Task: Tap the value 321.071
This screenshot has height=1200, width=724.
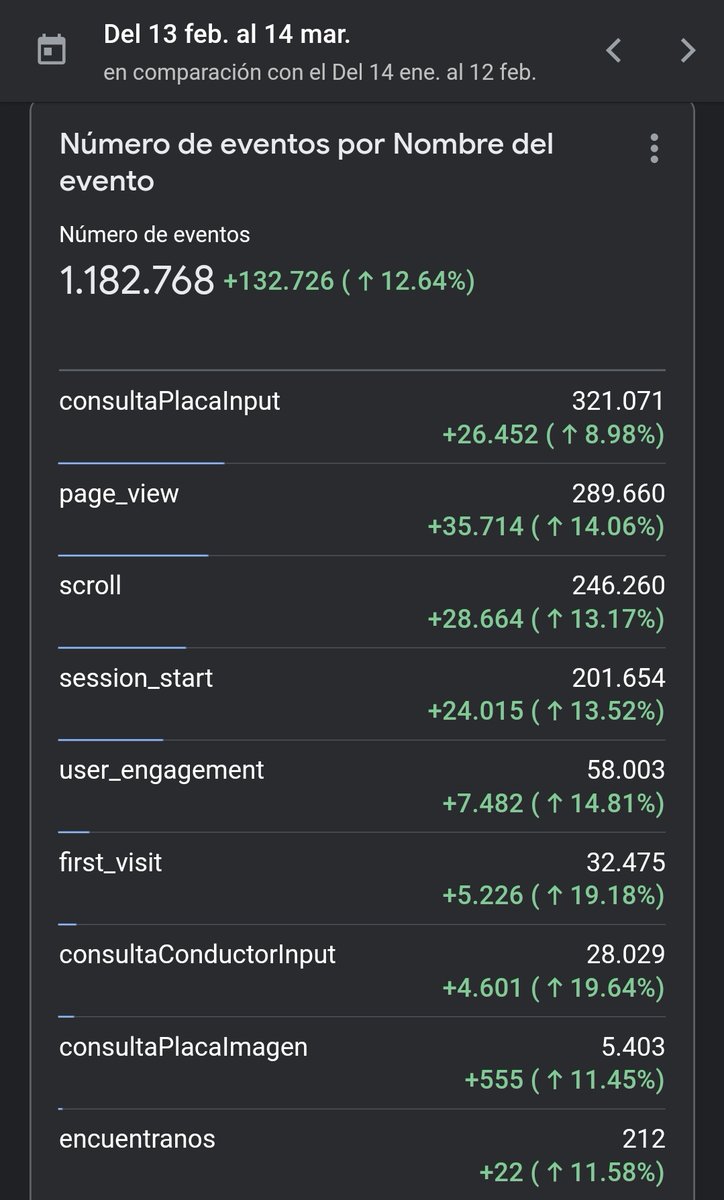Action: pyautogui.click(x=618, y=401)
